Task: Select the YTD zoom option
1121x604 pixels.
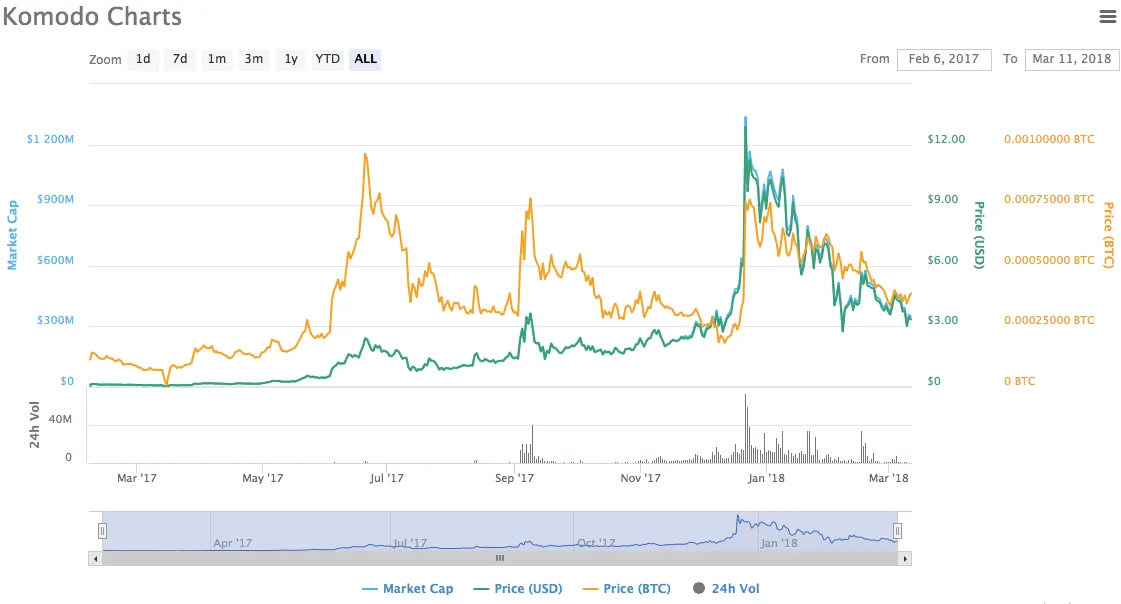Action: coord(327,59)
